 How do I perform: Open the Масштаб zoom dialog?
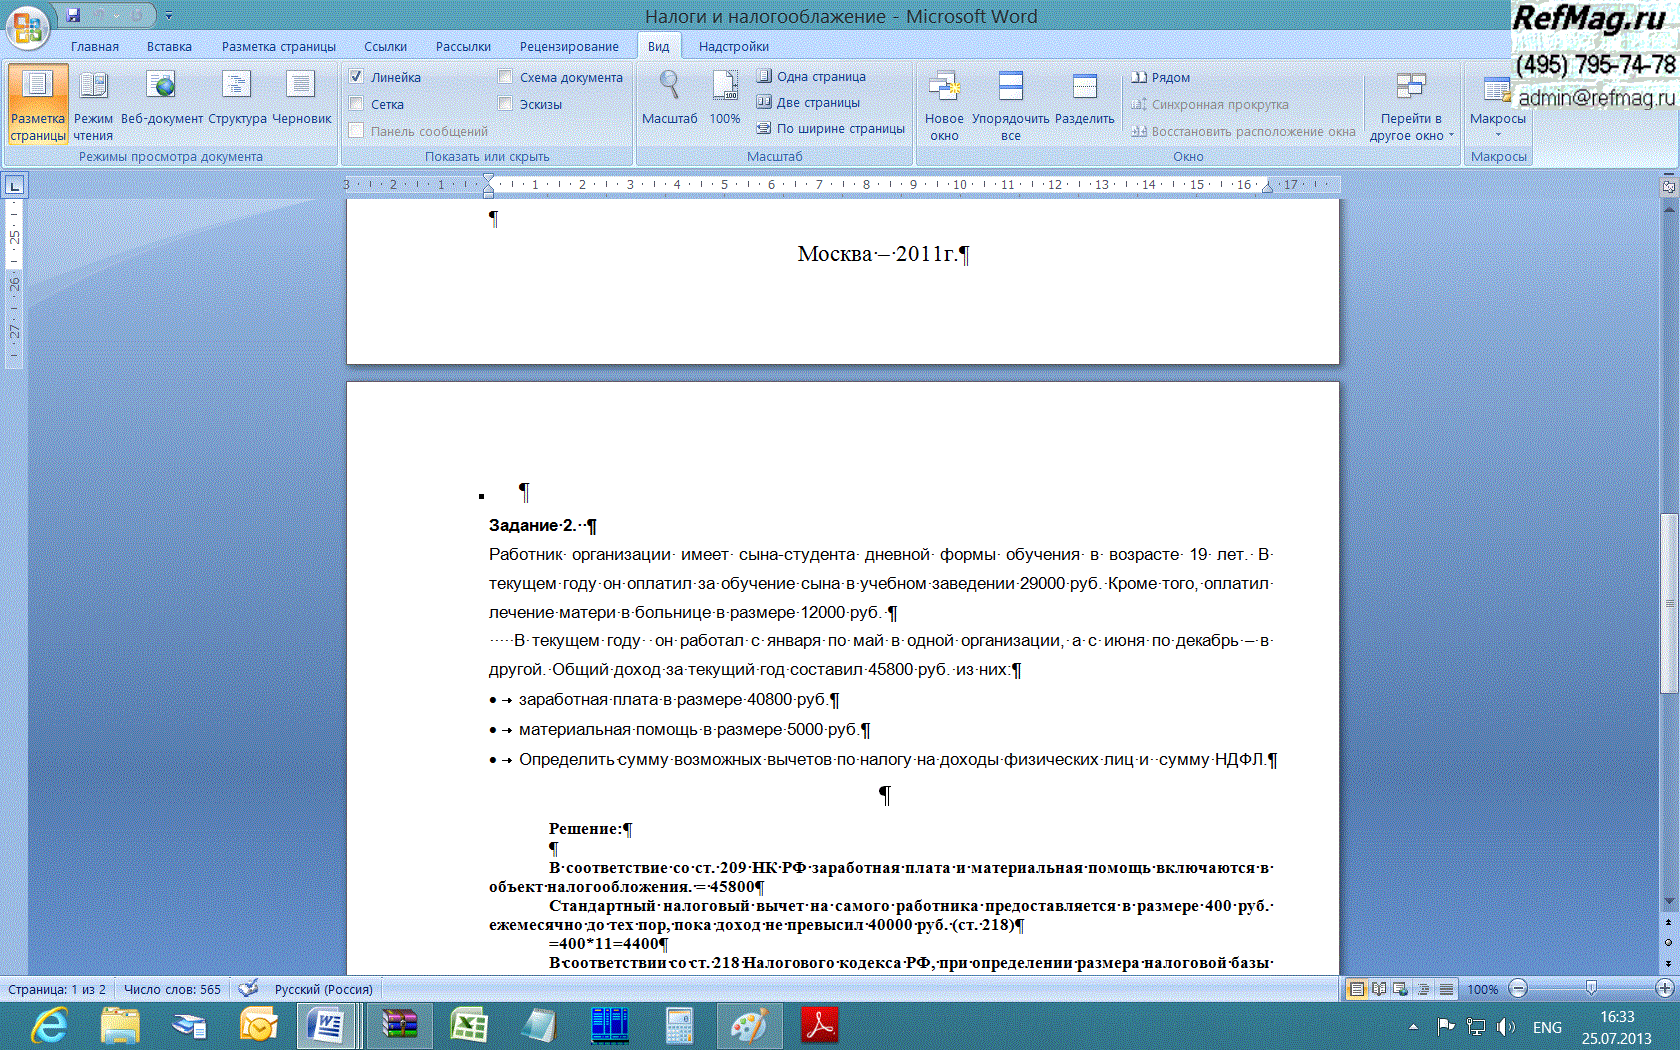(x=669, y=100)
